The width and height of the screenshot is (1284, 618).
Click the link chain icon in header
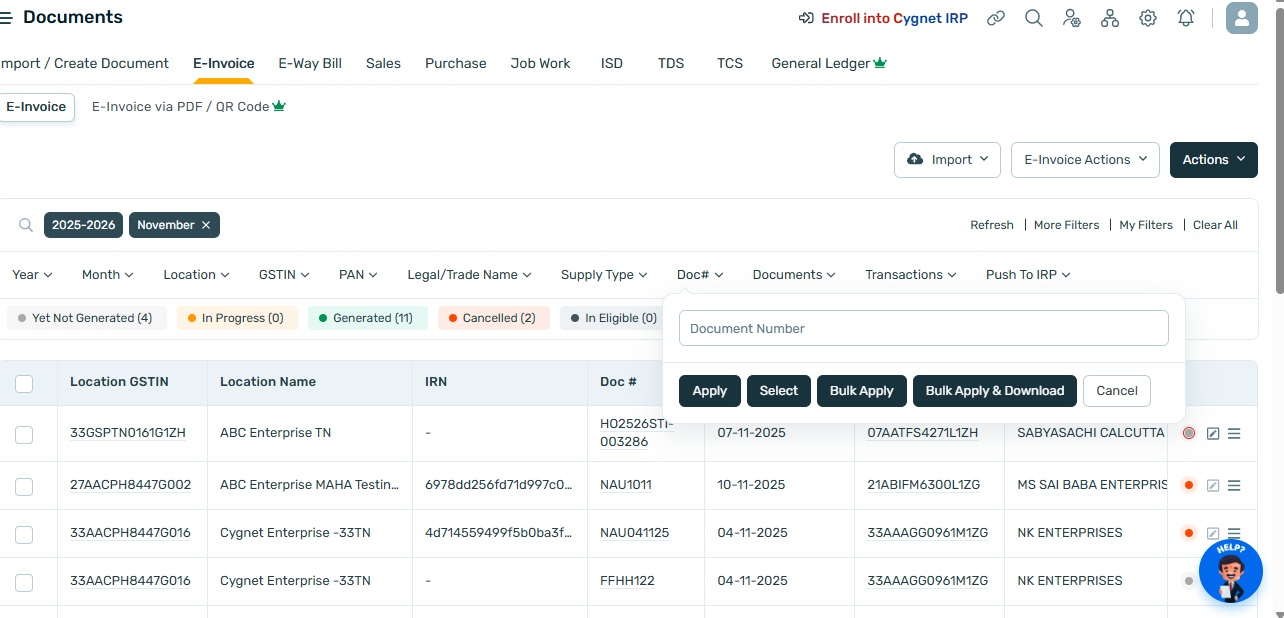point(995,18)
